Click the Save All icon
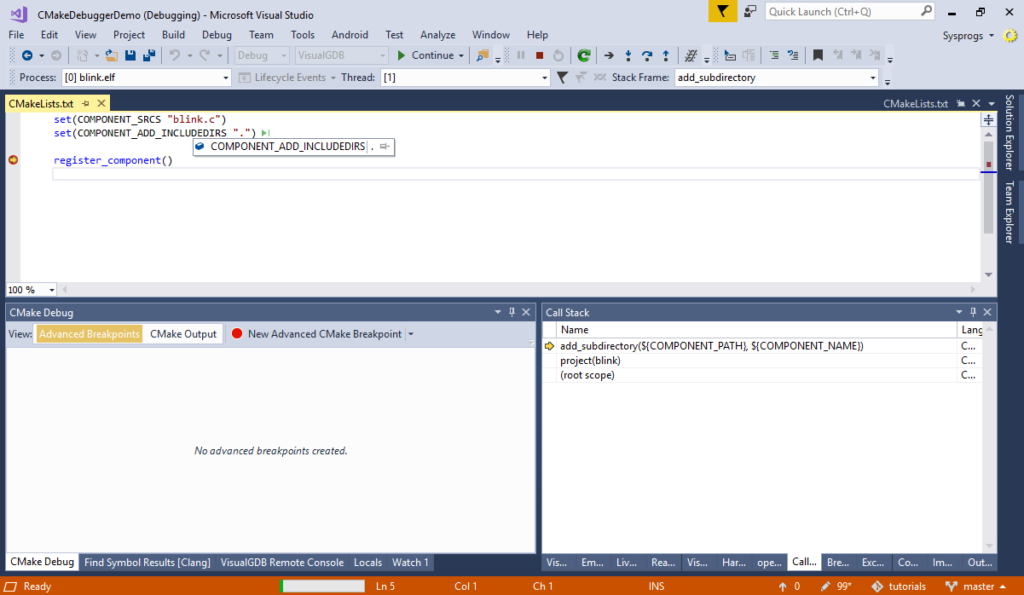The width and height of the screenshot is (1024, 595). tap(149, 56)
